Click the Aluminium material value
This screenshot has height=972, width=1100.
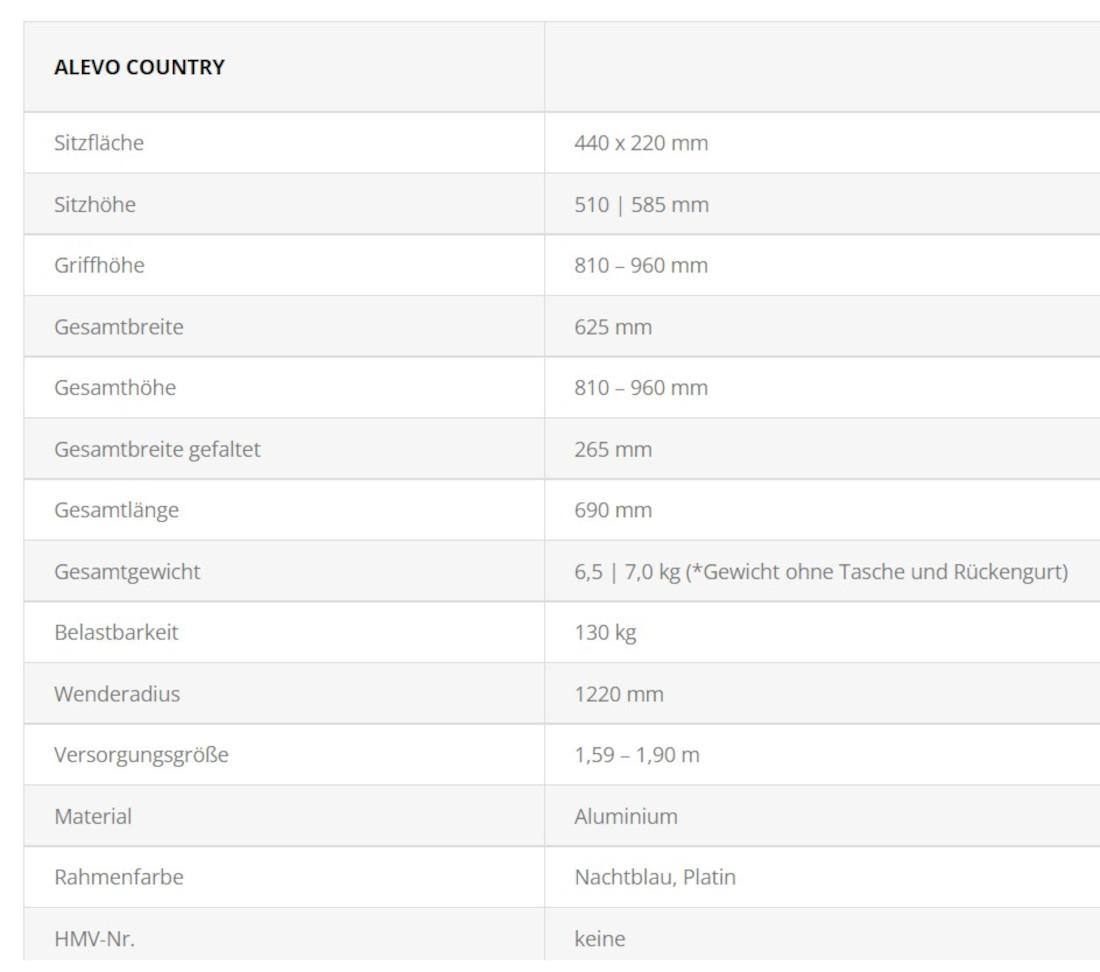626,817
